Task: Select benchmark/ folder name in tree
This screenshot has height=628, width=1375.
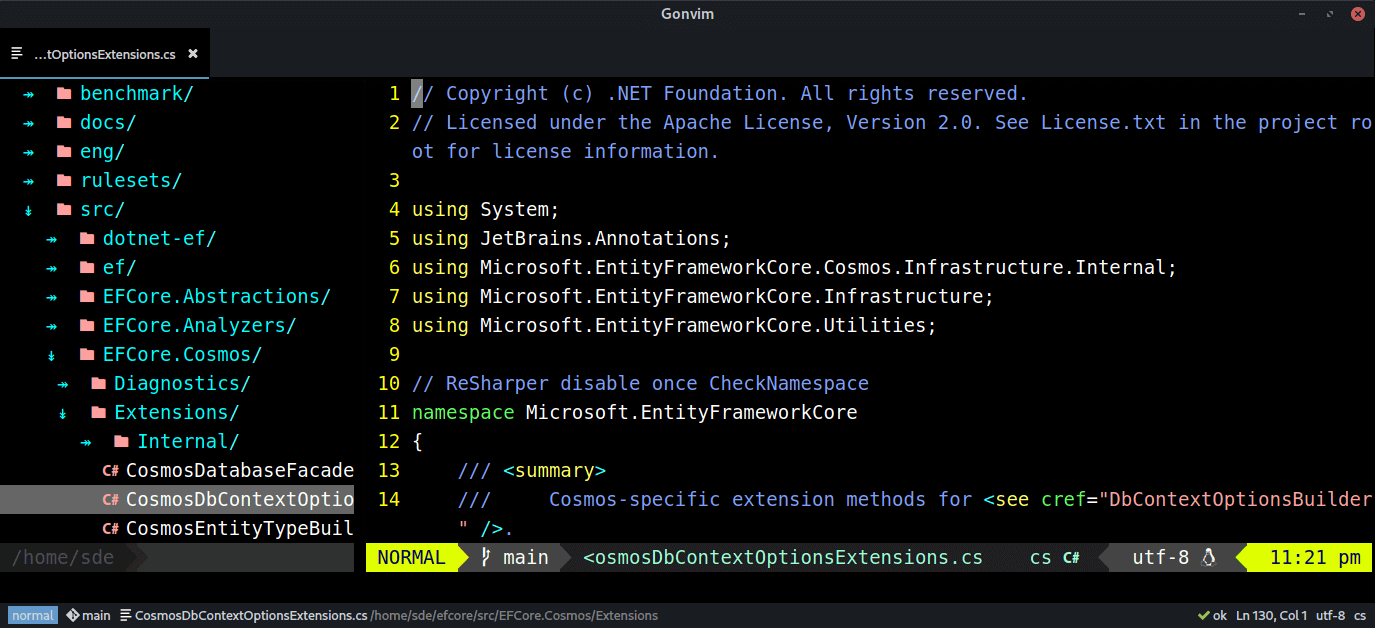Action: click(x=137, y=94)
